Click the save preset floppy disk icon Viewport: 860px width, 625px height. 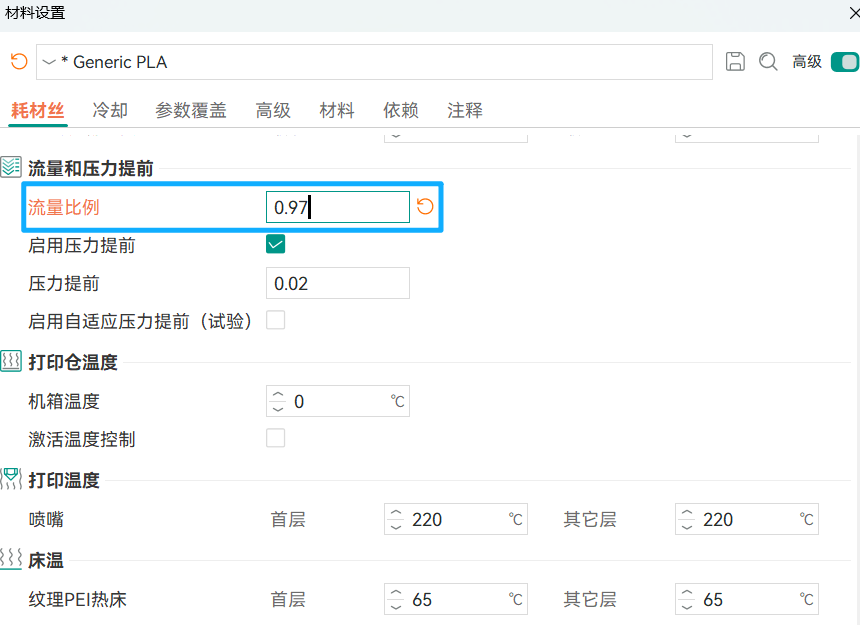735,62
